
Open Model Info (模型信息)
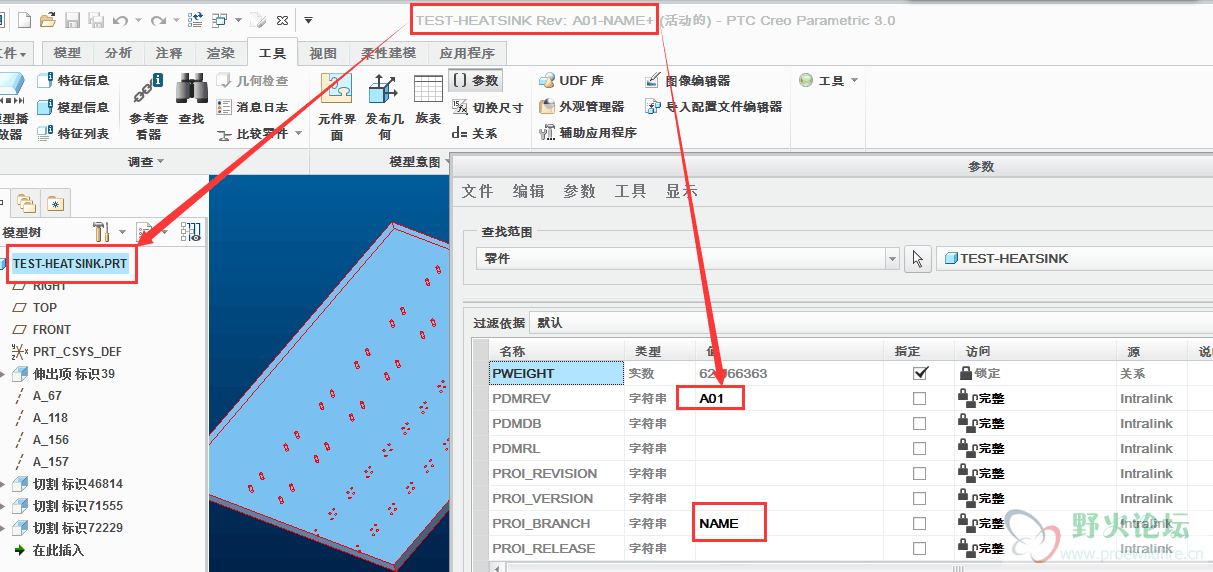pos(74,107)
